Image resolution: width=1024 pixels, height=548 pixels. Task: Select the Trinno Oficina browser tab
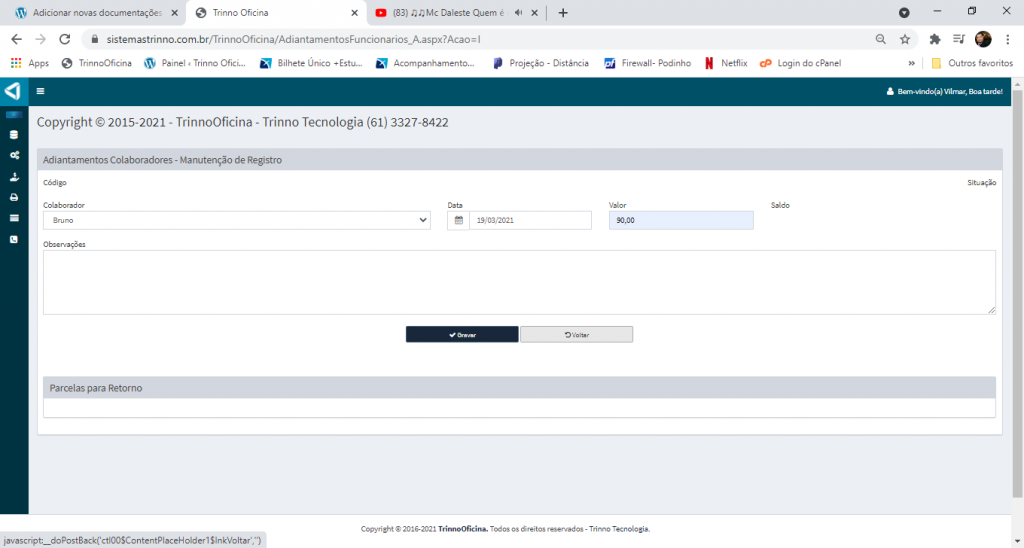click(x=274, y=12)
